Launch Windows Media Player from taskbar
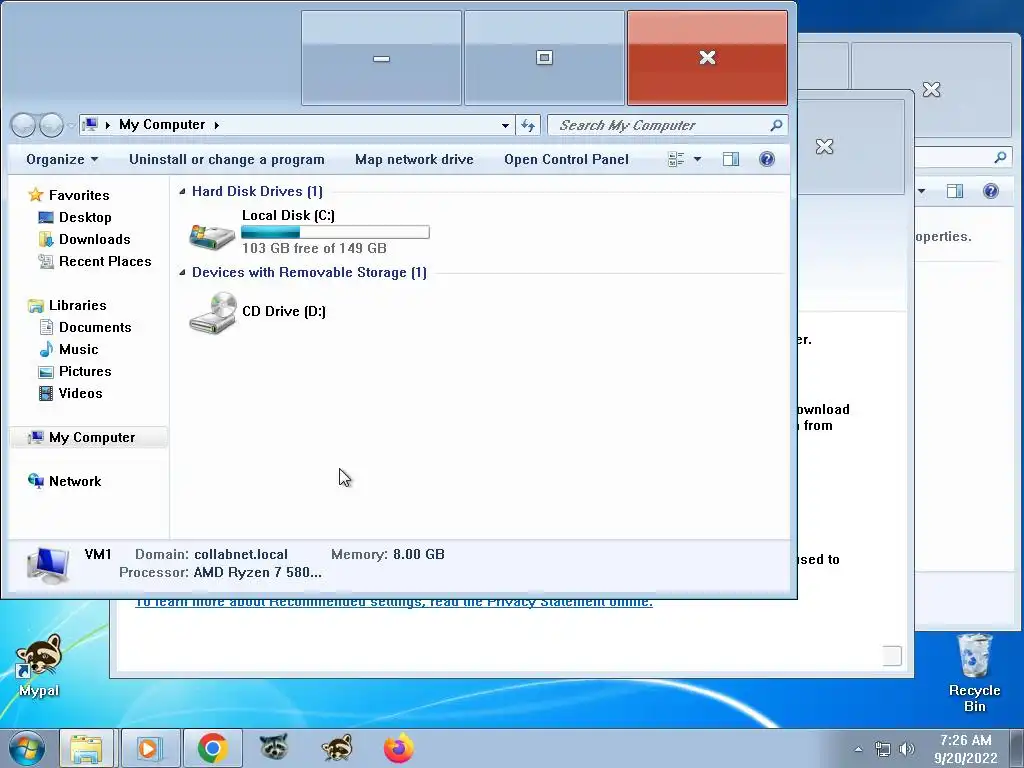Image resolution: width=1024 pixels, height=768 pixels. point(150,748)
